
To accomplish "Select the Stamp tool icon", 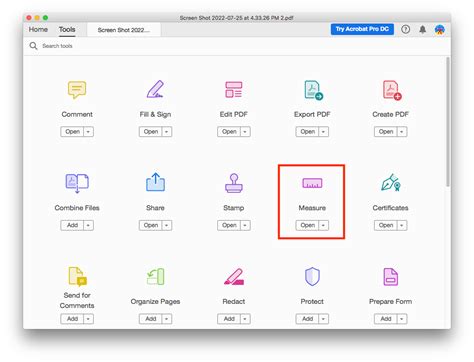I will click(234, 183).
